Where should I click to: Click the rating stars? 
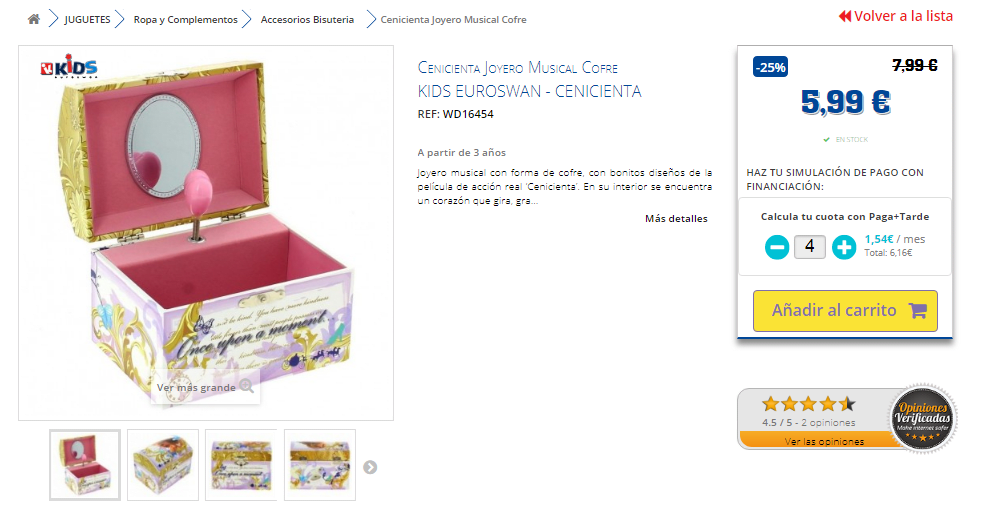[x=809, y=404]
